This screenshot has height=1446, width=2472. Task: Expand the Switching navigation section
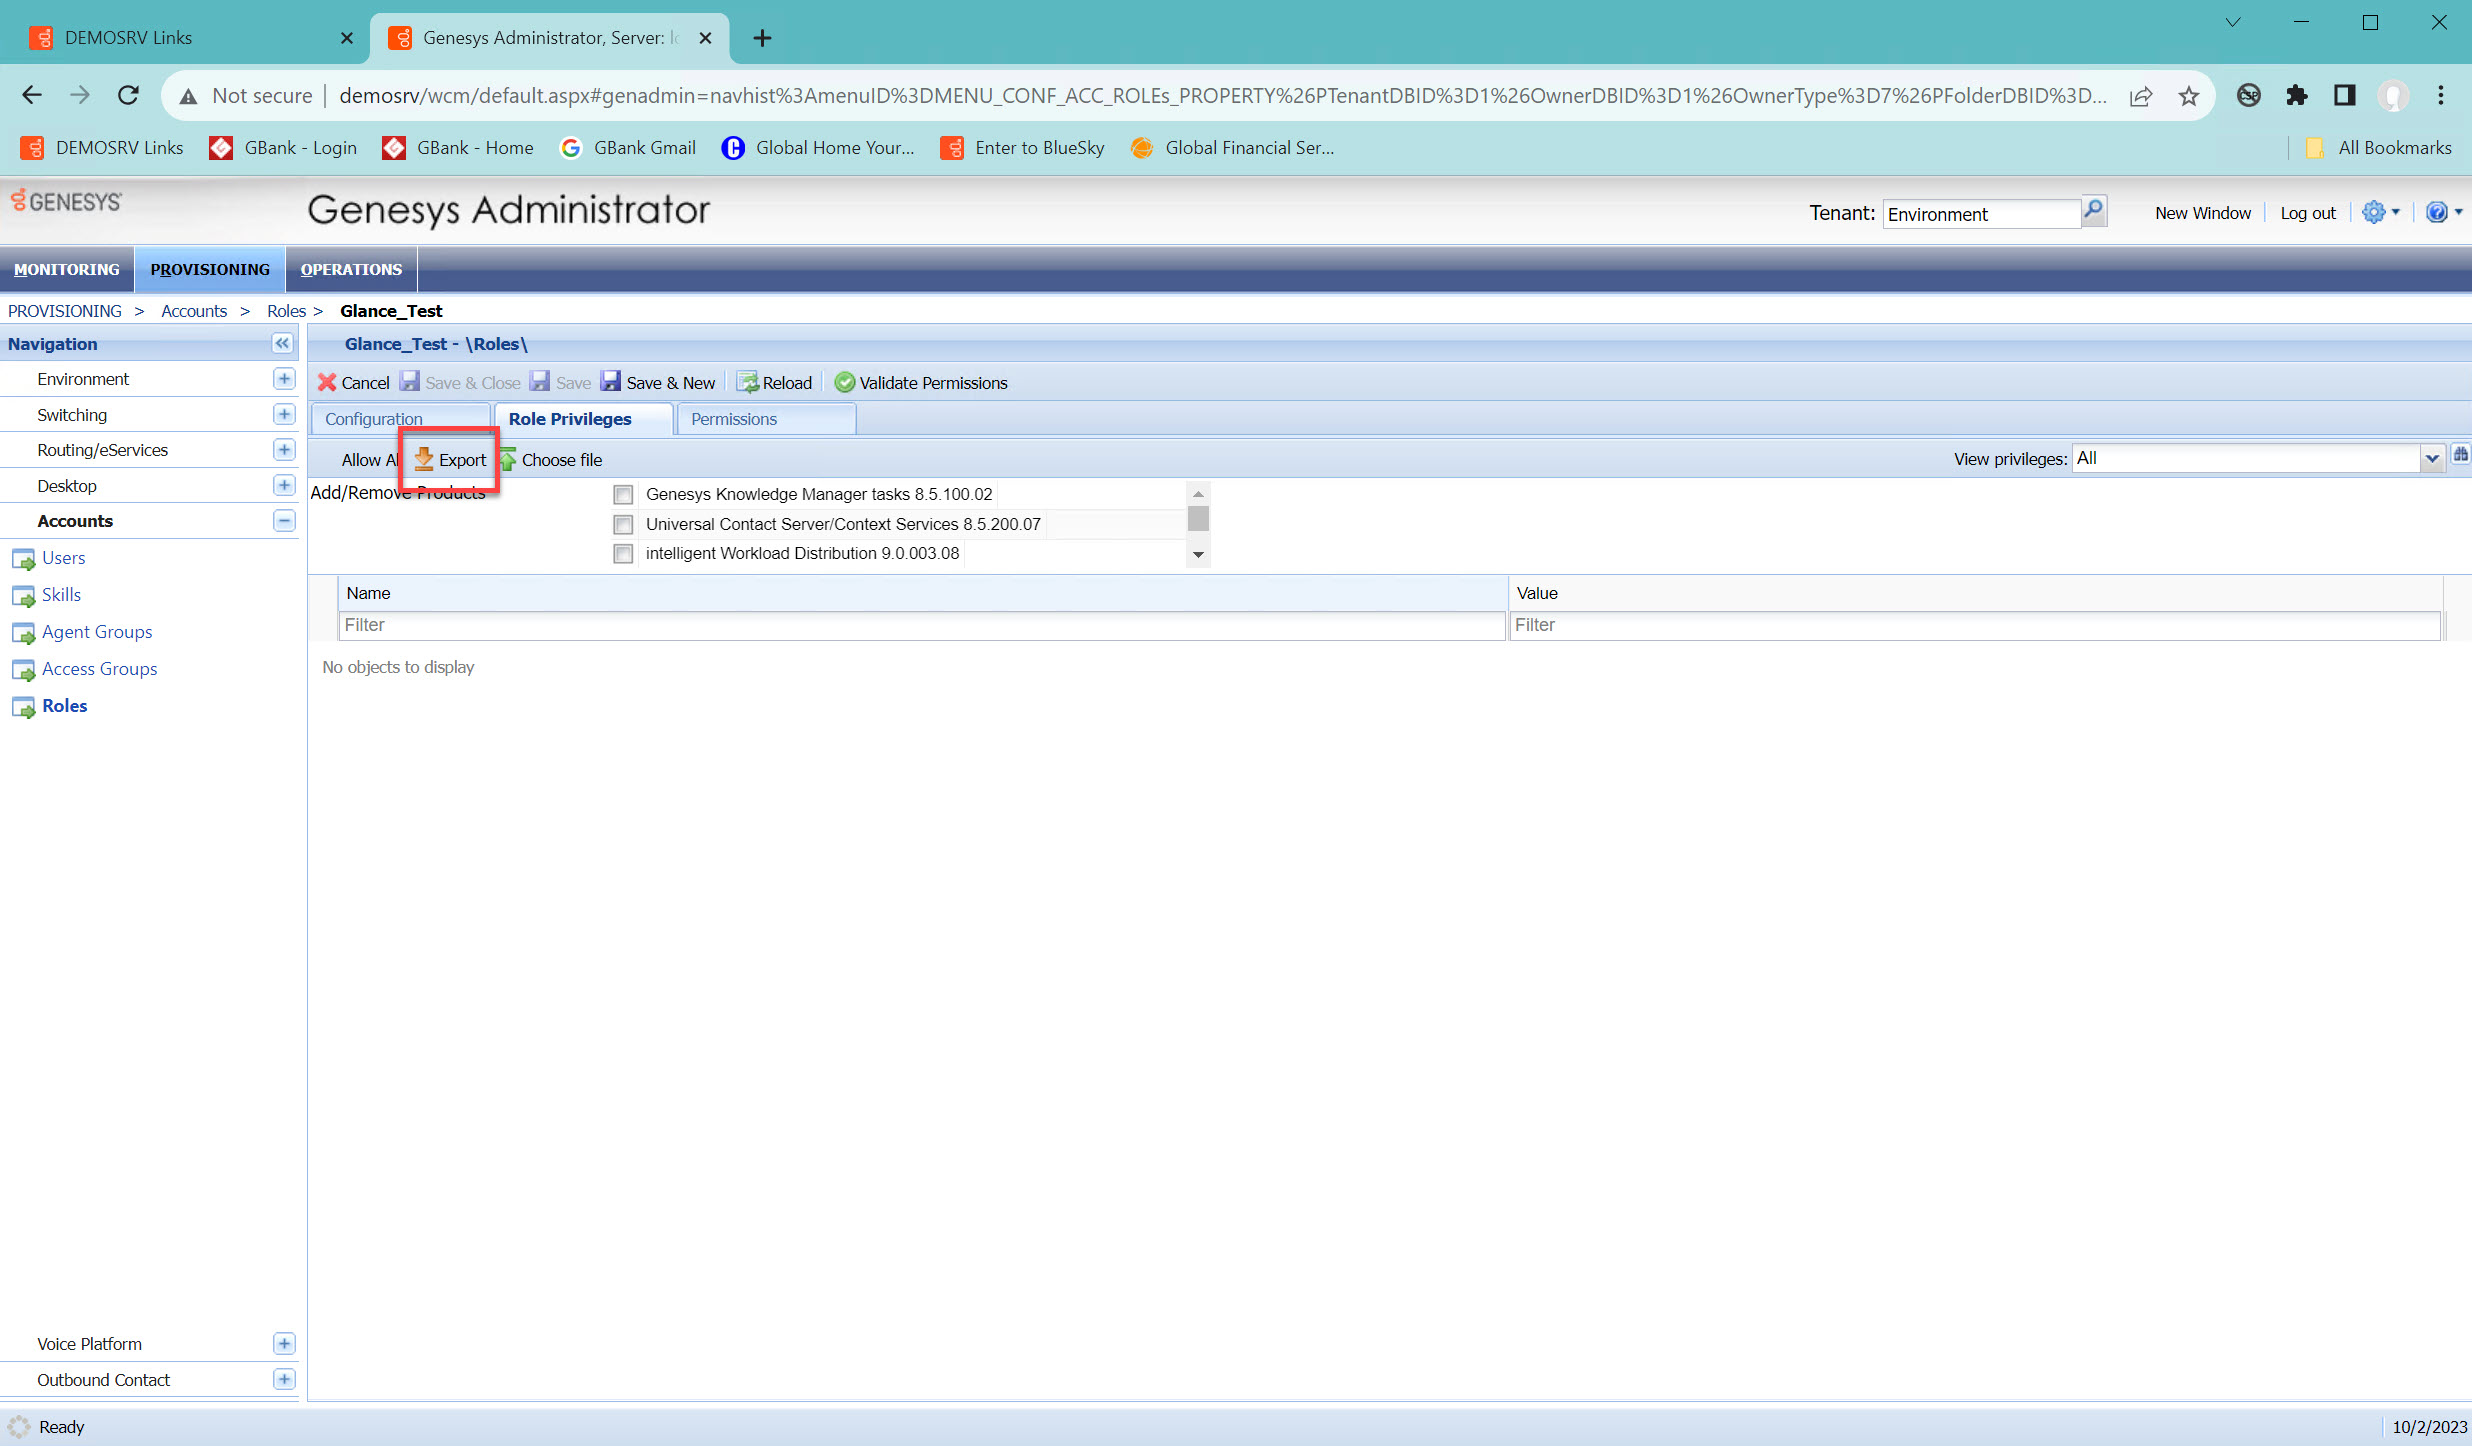click(284, 414)
